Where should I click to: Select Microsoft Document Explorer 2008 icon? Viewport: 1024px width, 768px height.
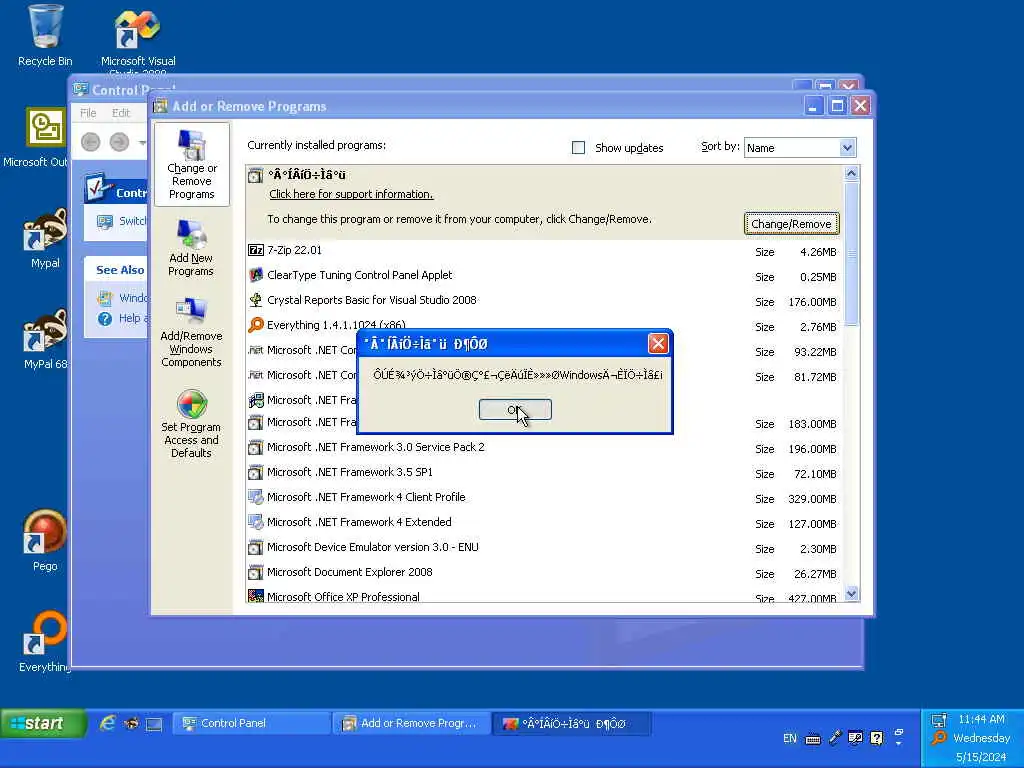pos(256,572)
